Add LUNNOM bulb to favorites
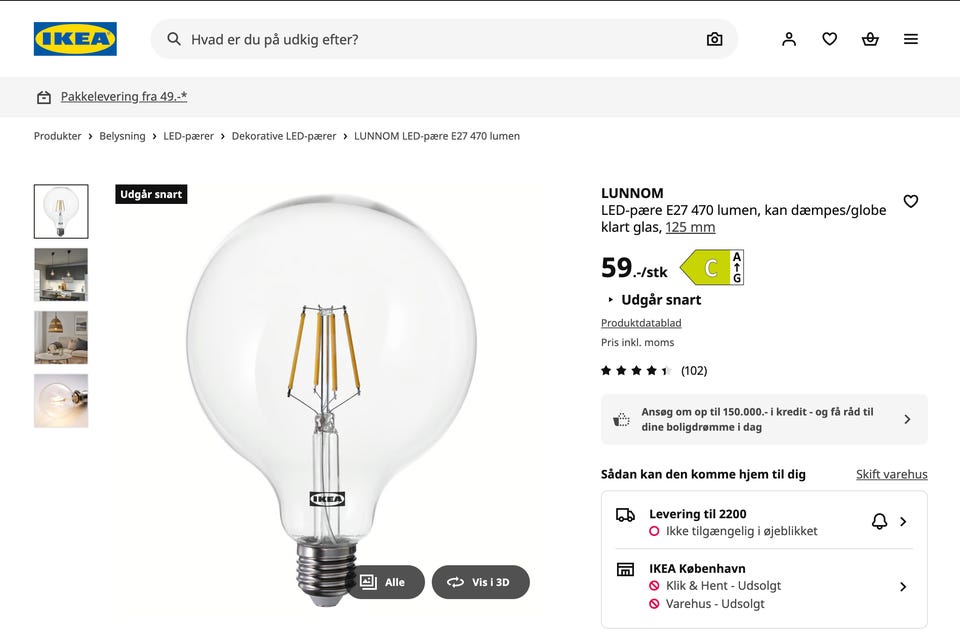Image resolution: width=960 pixels, height=638 pixels. pyautogui.click(x=911, y=201)
